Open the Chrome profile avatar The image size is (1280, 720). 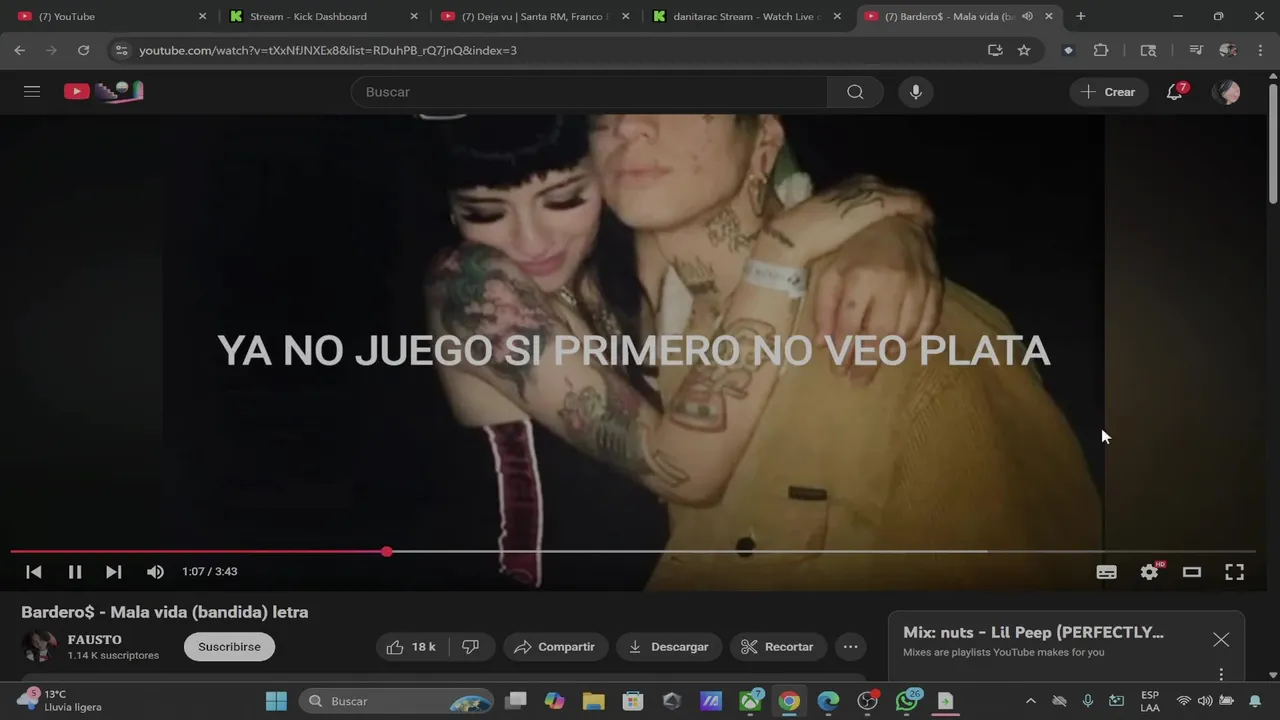point(1228,50)
